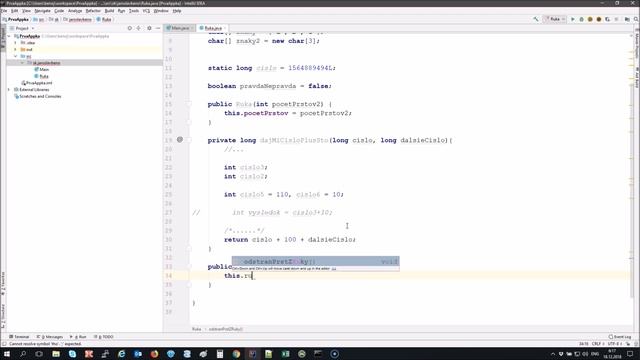Open the Edit menu
640x360 pixels.
[14, 11]
